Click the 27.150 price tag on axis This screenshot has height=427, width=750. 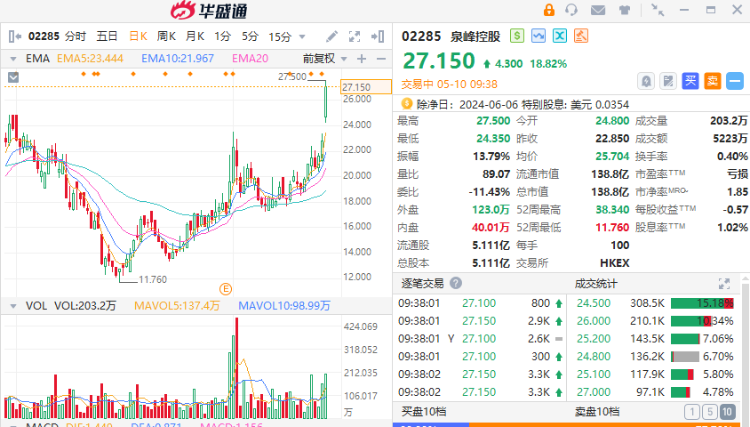pyautogui.click(x=366, y=87)
